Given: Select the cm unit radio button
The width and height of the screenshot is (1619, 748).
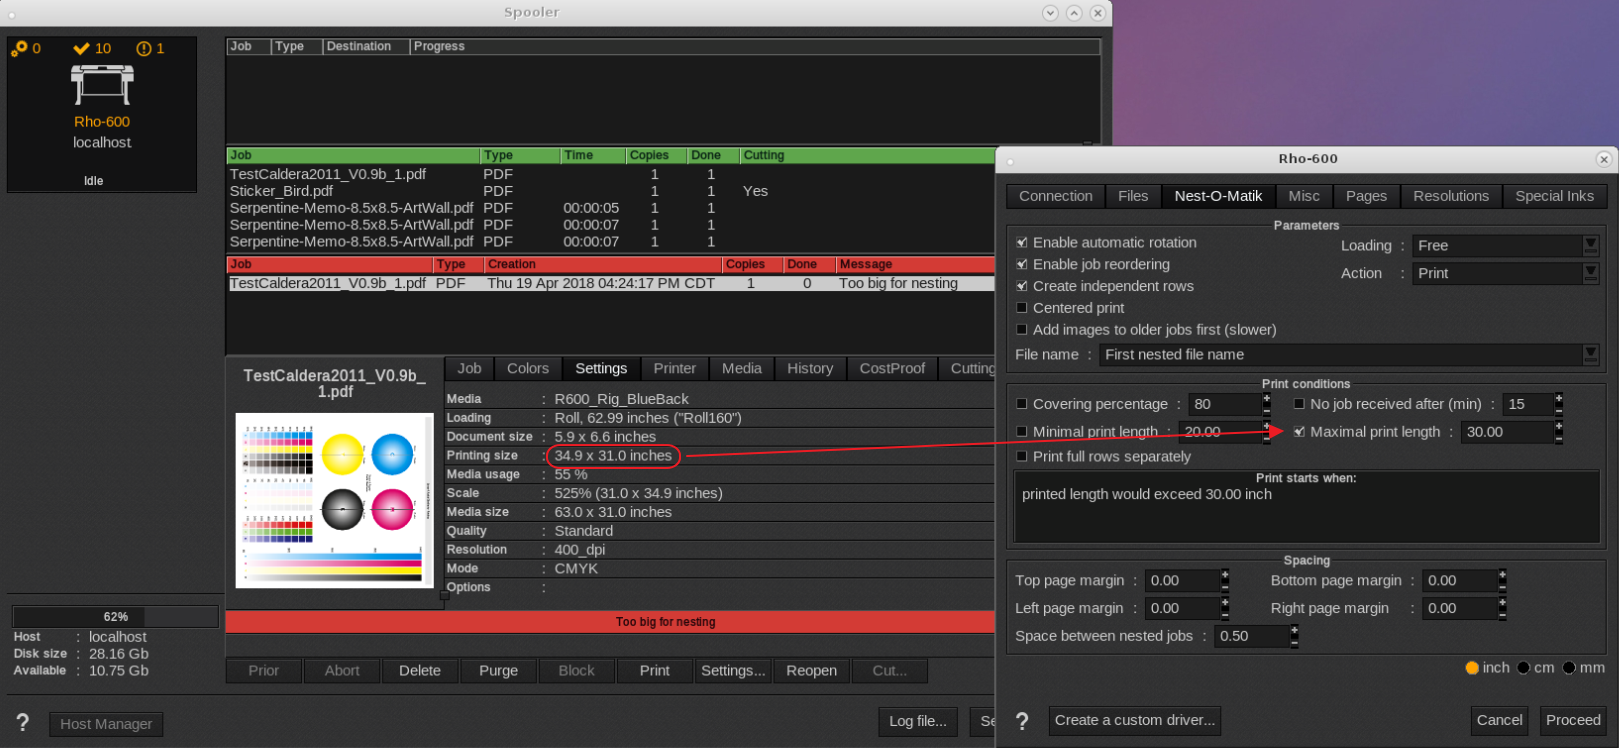Looking at the screenshot, I should (x=1523, y=668).
